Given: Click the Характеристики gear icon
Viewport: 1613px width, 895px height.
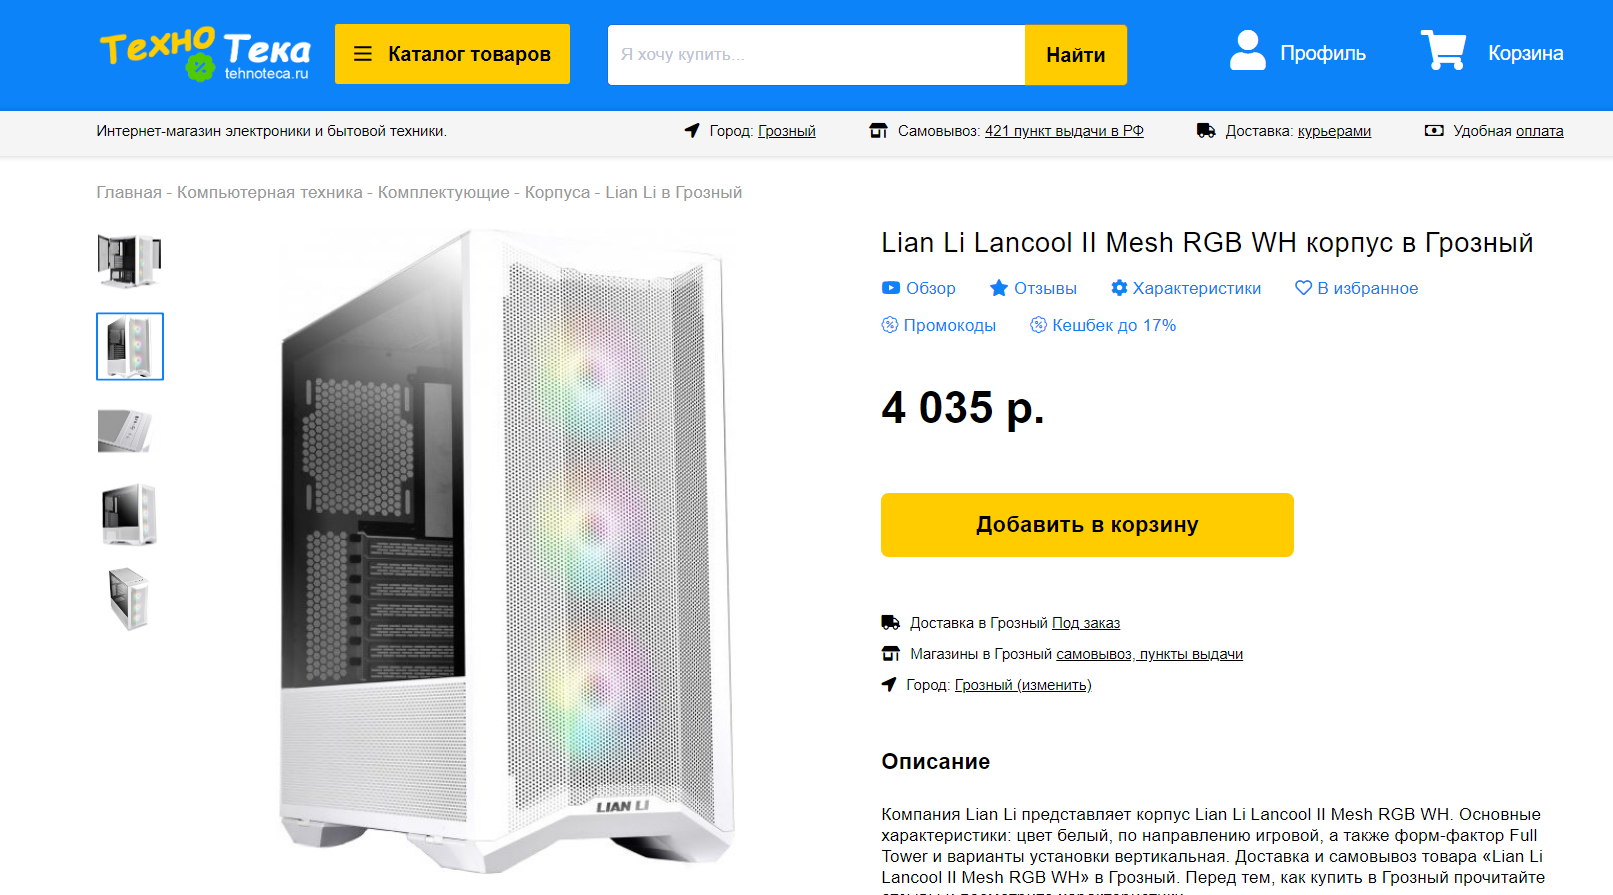Looking at the screenshot, I should (1119, 288).
